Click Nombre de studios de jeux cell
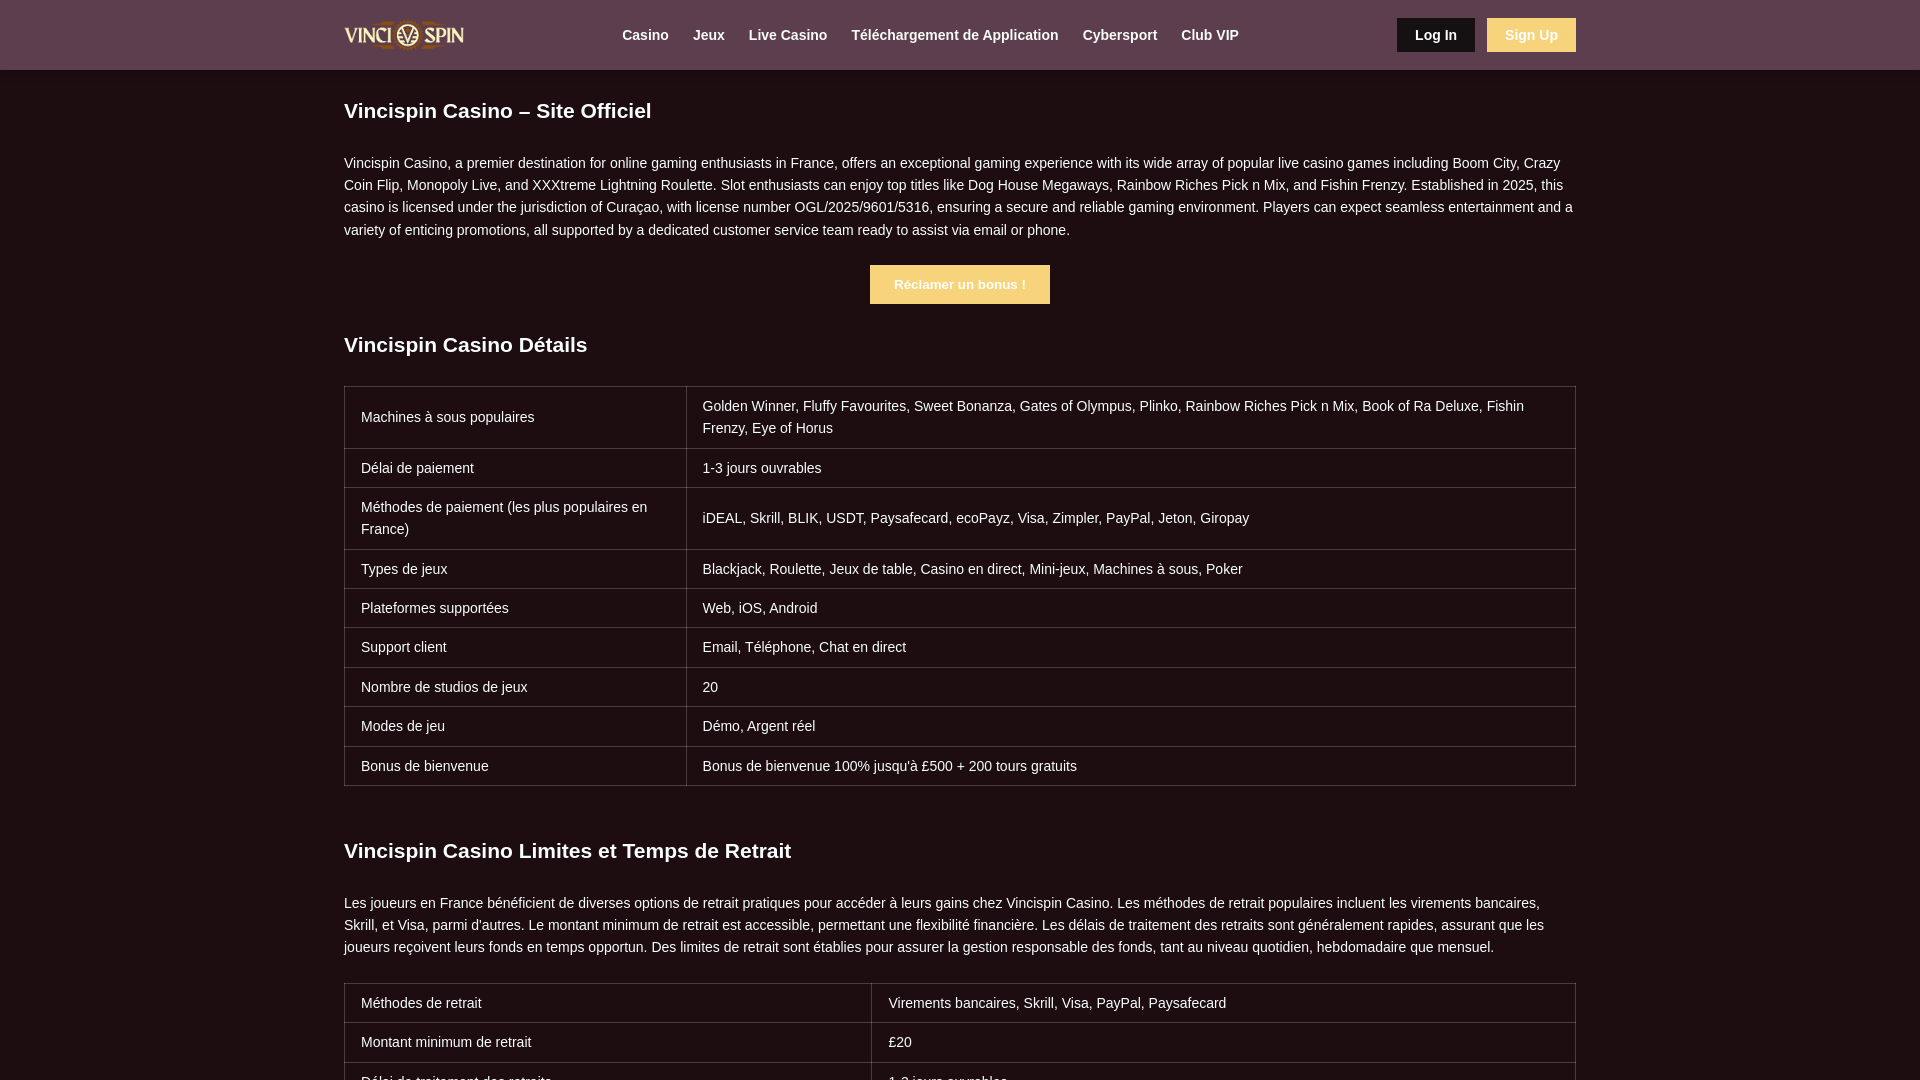Viewport: 1920px width, 1080px height. pyautogui.click(x=515, y=687)
